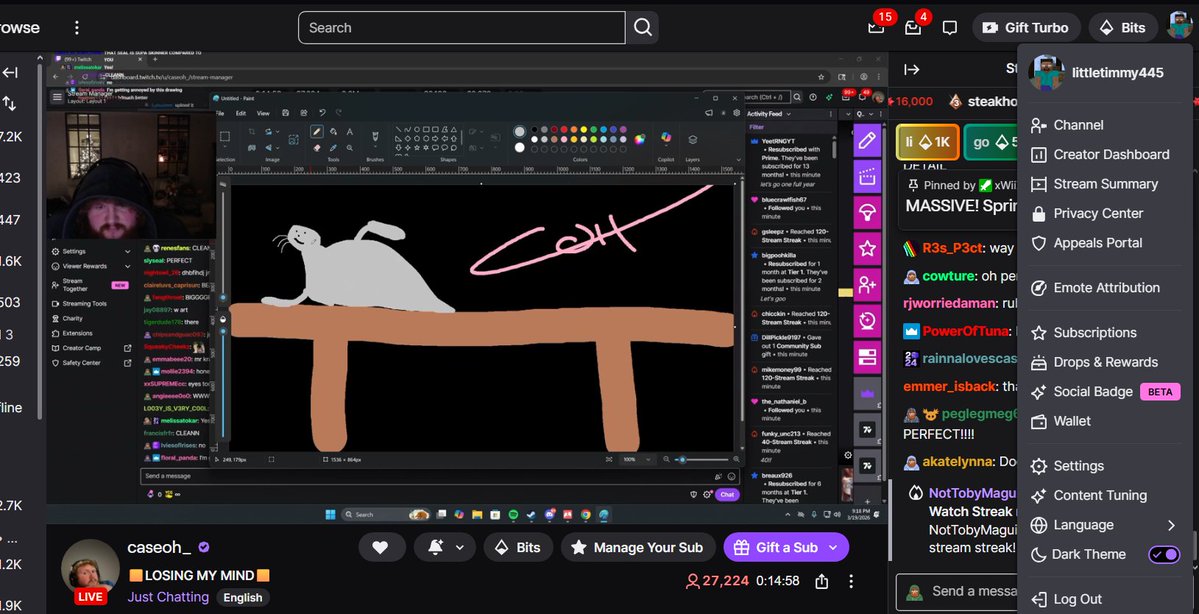Click the purple Gift a Sub button
The height and width of the screenshot is (614, 1199).
(775, 547)
